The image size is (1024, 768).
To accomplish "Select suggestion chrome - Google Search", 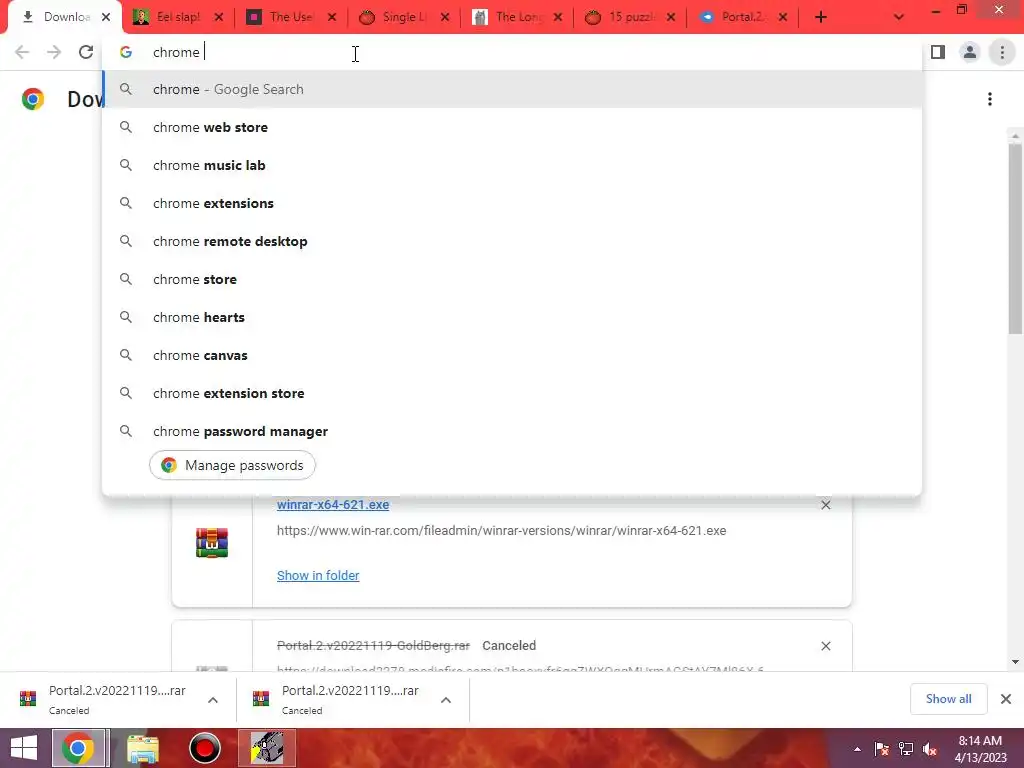I will pos(512,89).
